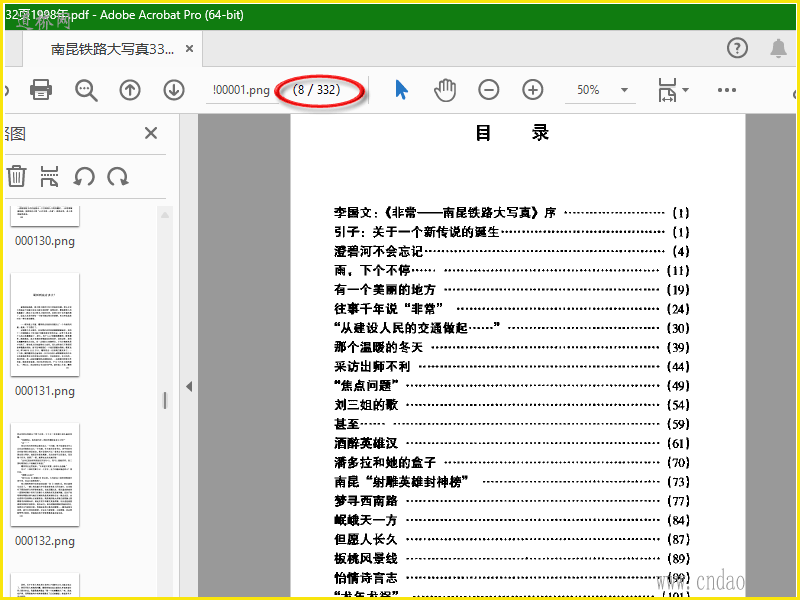Zoom in with the plus button

coord(533,90)
